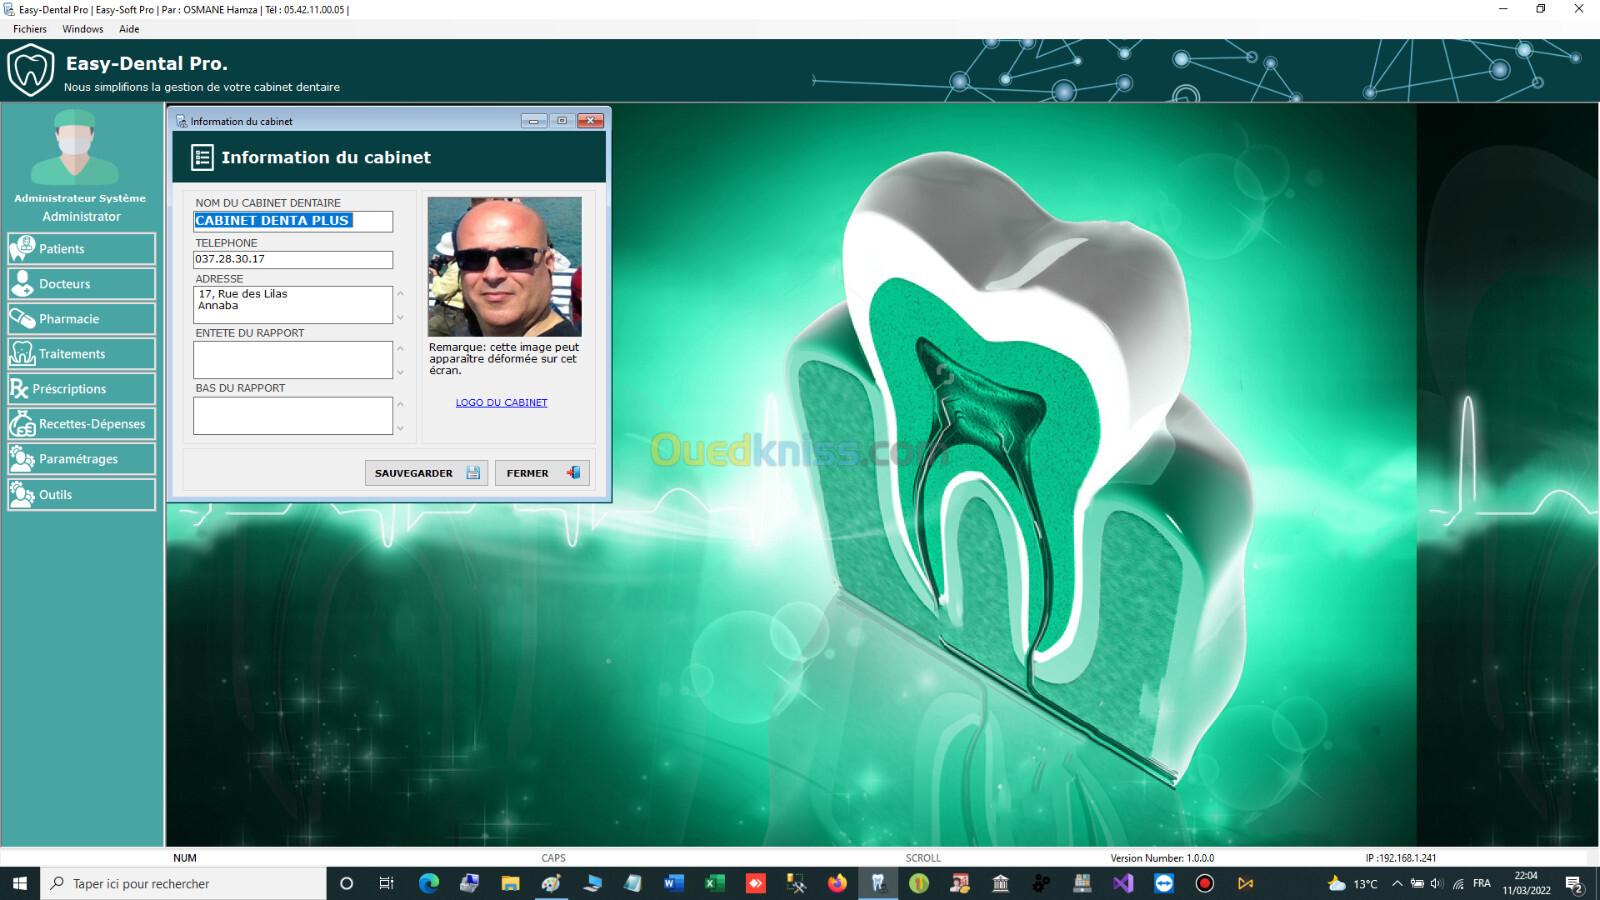Click the TELEPHONE input field
This screenshot has height=900, width=1600.
click(292, 259)
